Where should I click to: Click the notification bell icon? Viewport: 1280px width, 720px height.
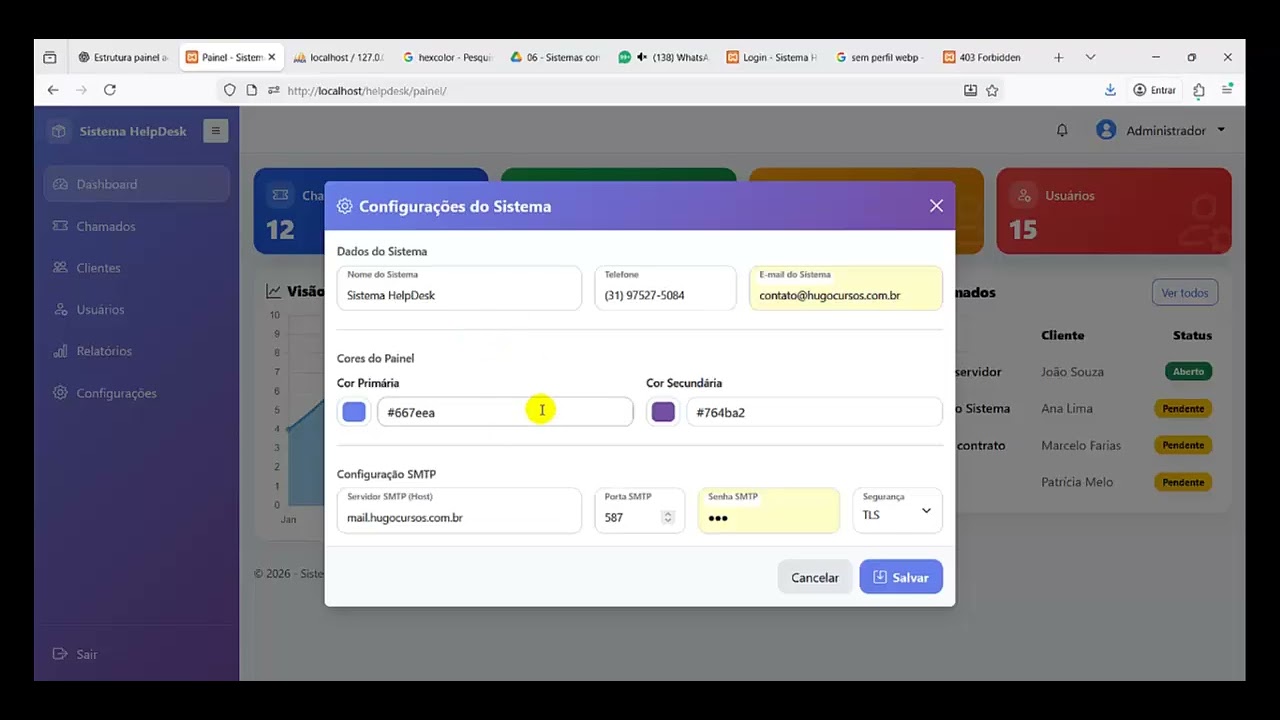[x=1062, y=130]
